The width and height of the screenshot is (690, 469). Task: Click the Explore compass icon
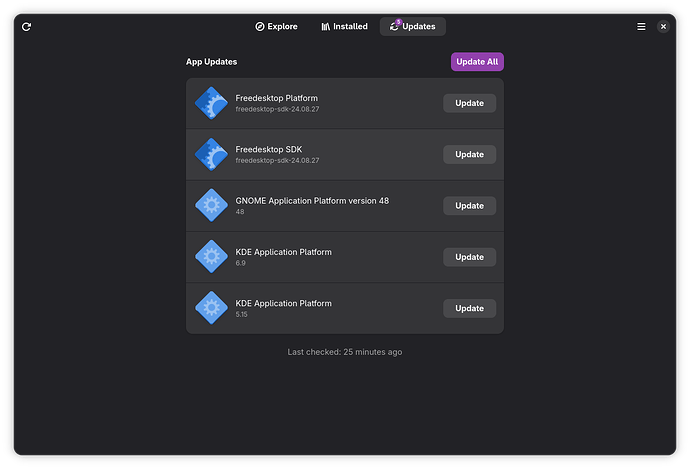260,27
